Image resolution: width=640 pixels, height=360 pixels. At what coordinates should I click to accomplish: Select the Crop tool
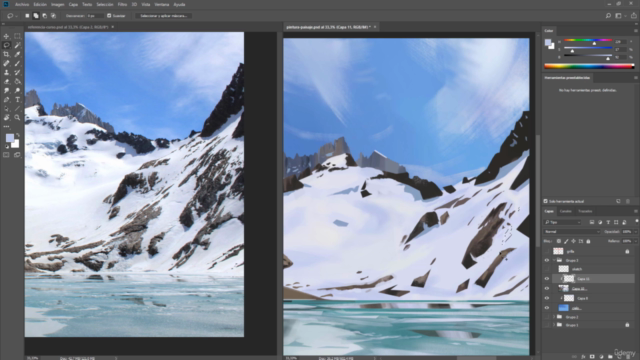[x=7, y=54]
